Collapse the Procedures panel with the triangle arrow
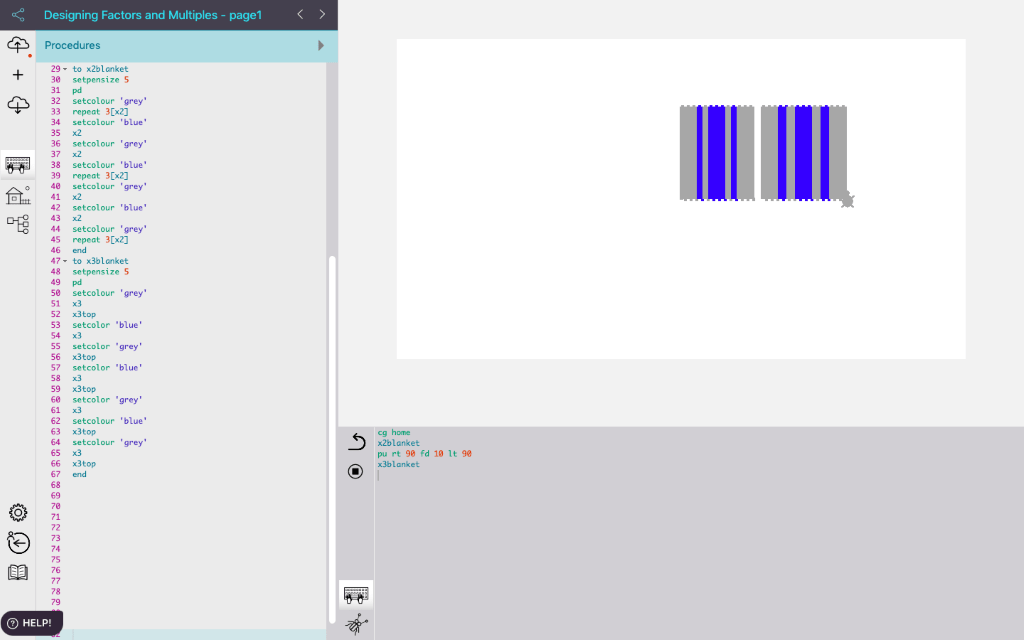Screen dimensions: 1024x640 (x=321, y=46)
